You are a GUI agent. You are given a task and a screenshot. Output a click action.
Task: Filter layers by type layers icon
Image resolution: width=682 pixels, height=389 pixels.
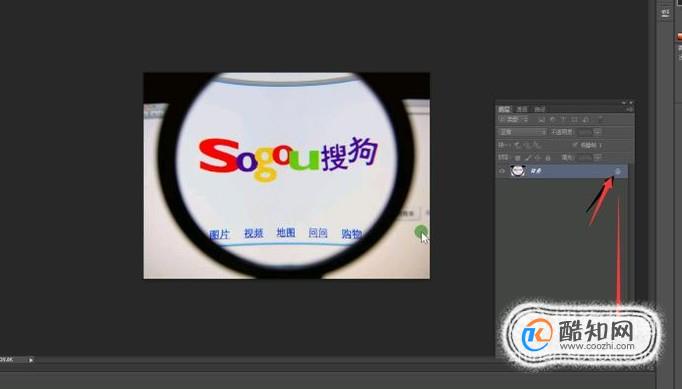point(563,119)
